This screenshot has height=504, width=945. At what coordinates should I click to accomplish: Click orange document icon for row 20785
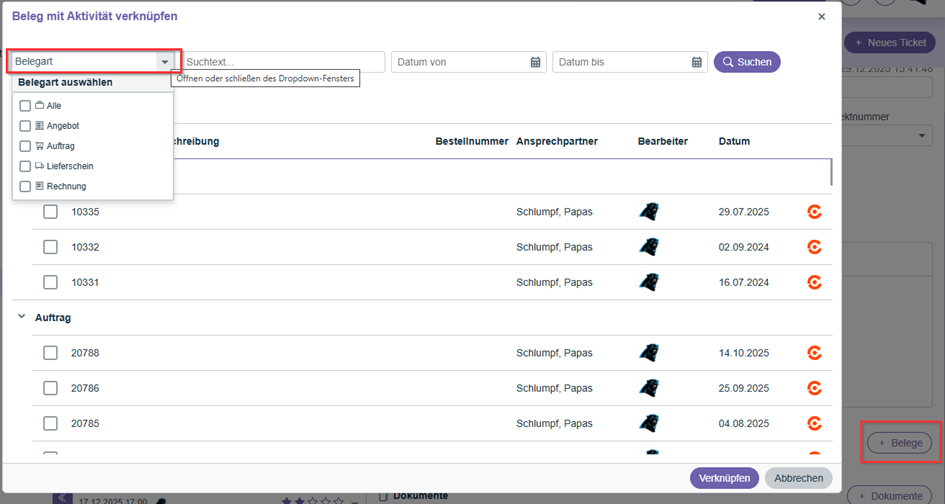tap(815, 423)
